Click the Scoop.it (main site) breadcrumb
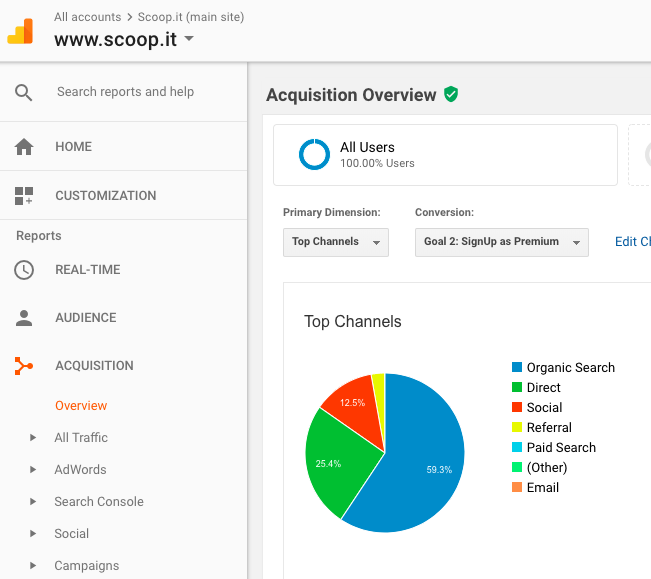Screen dimensions: 651x579 coord(191,17)
